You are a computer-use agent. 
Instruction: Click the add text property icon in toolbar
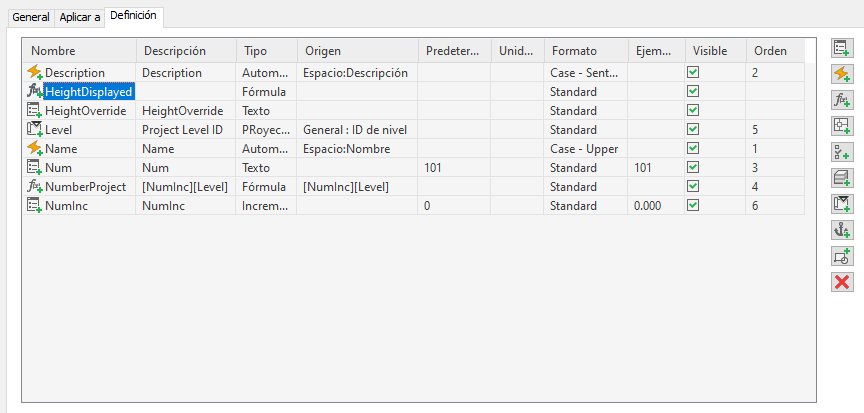(x=842, y=48)
